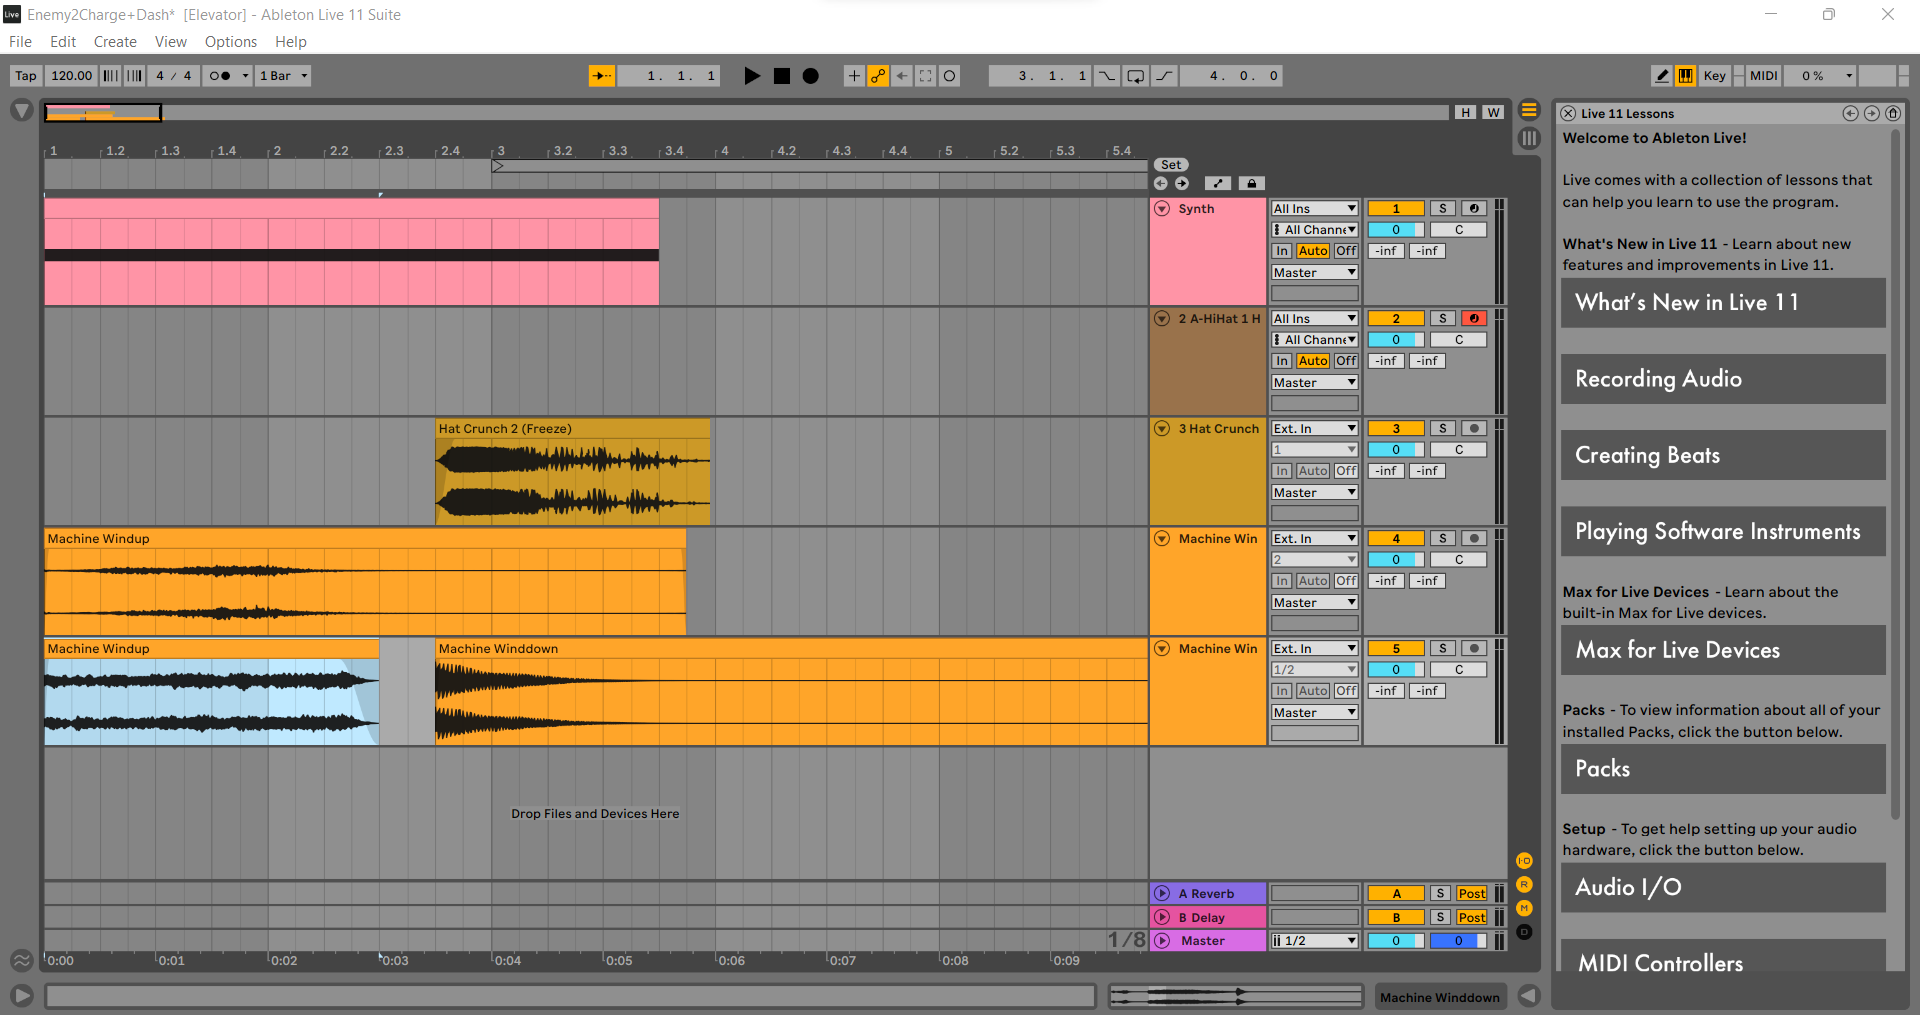The width and height of the screenshot is (1920, 1015).
Task: Toggle Automation Mode icon beside the lock
Action: (1218, 184)
